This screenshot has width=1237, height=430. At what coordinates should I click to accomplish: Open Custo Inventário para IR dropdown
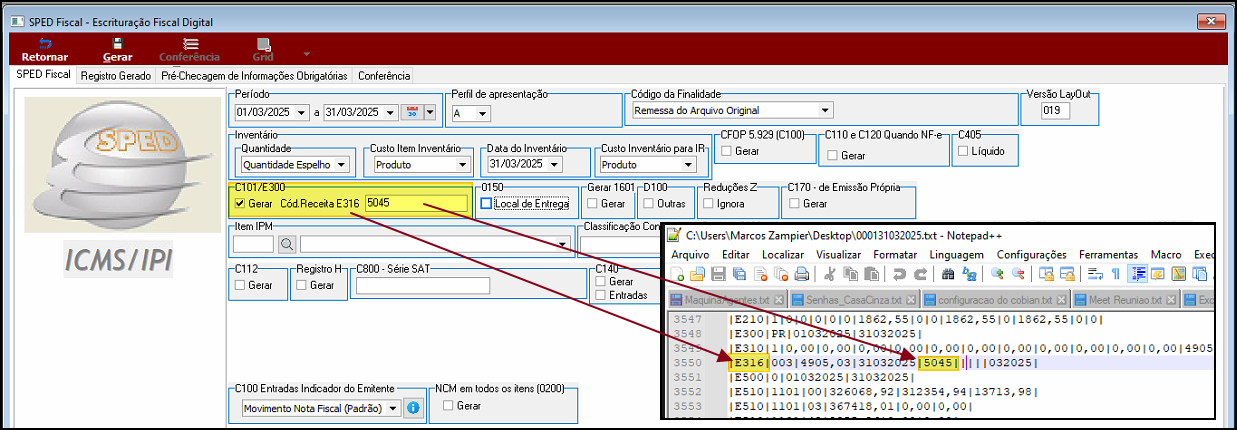[x=687, y=164]
